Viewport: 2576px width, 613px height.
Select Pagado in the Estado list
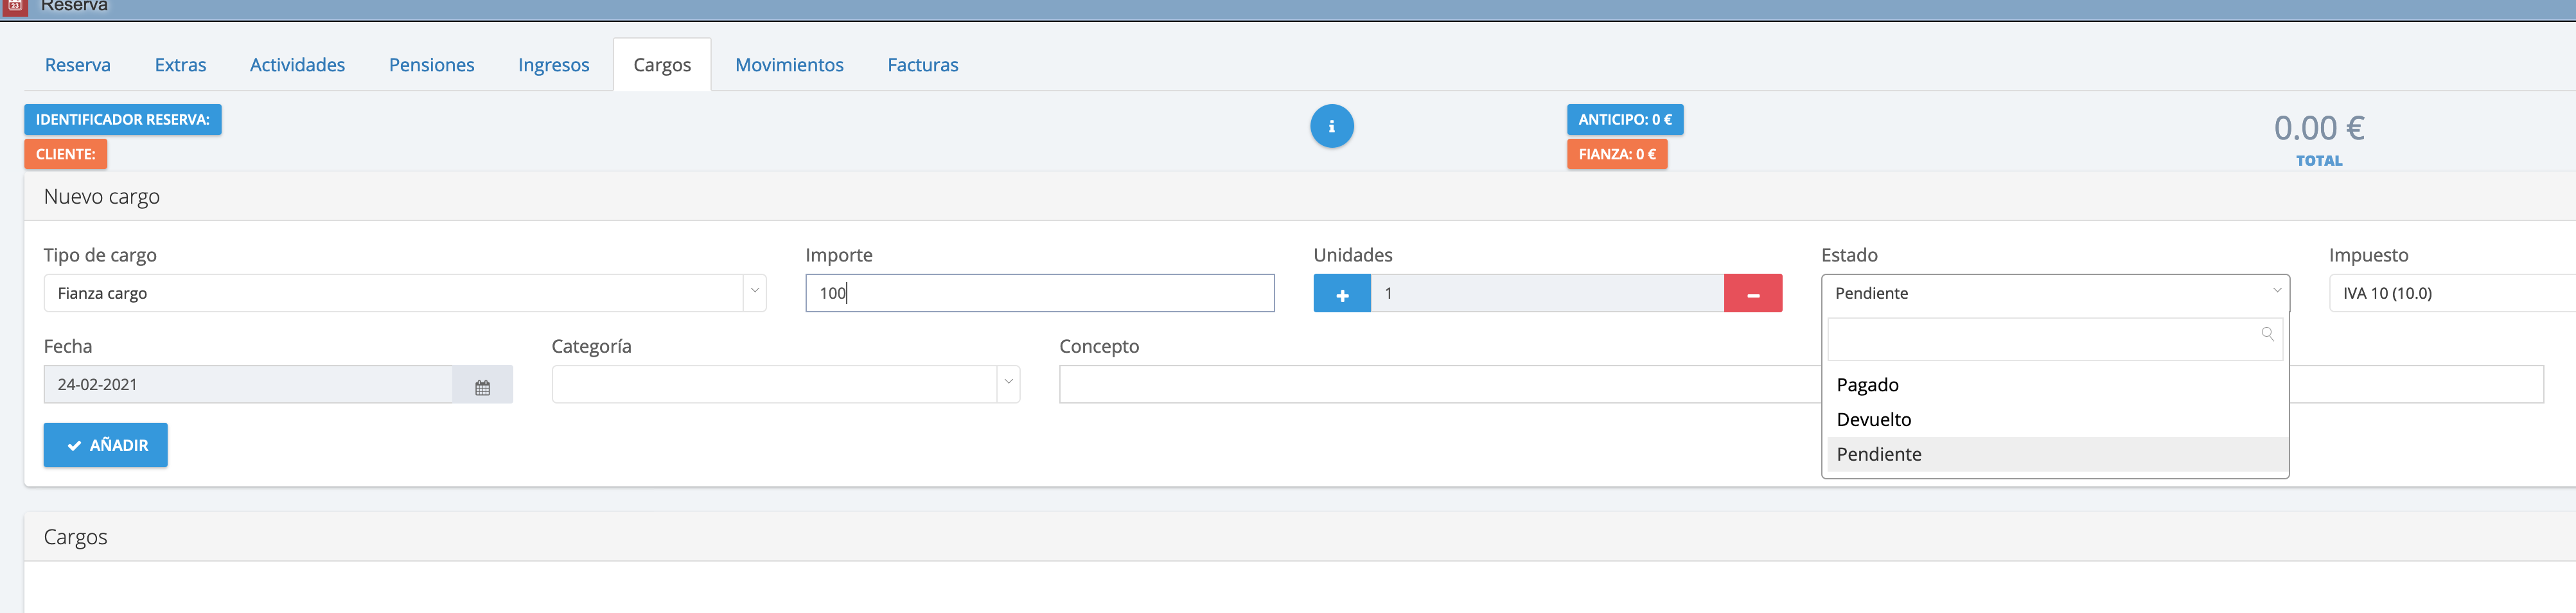click(2057, 385)
